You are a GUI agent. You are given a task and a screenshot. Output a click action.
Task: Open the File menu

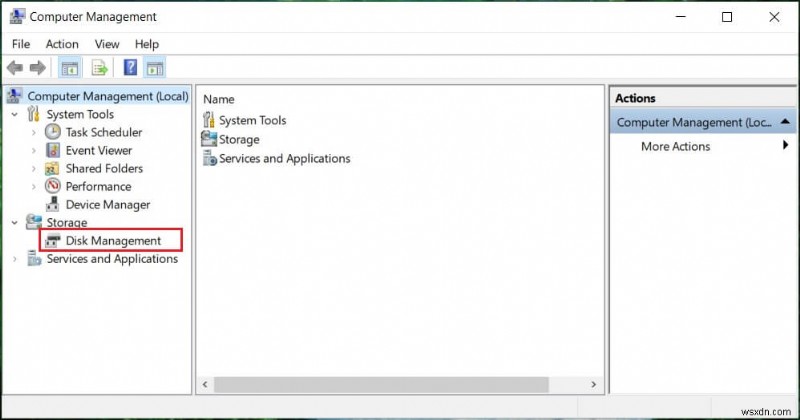click(x=21, y=44)
